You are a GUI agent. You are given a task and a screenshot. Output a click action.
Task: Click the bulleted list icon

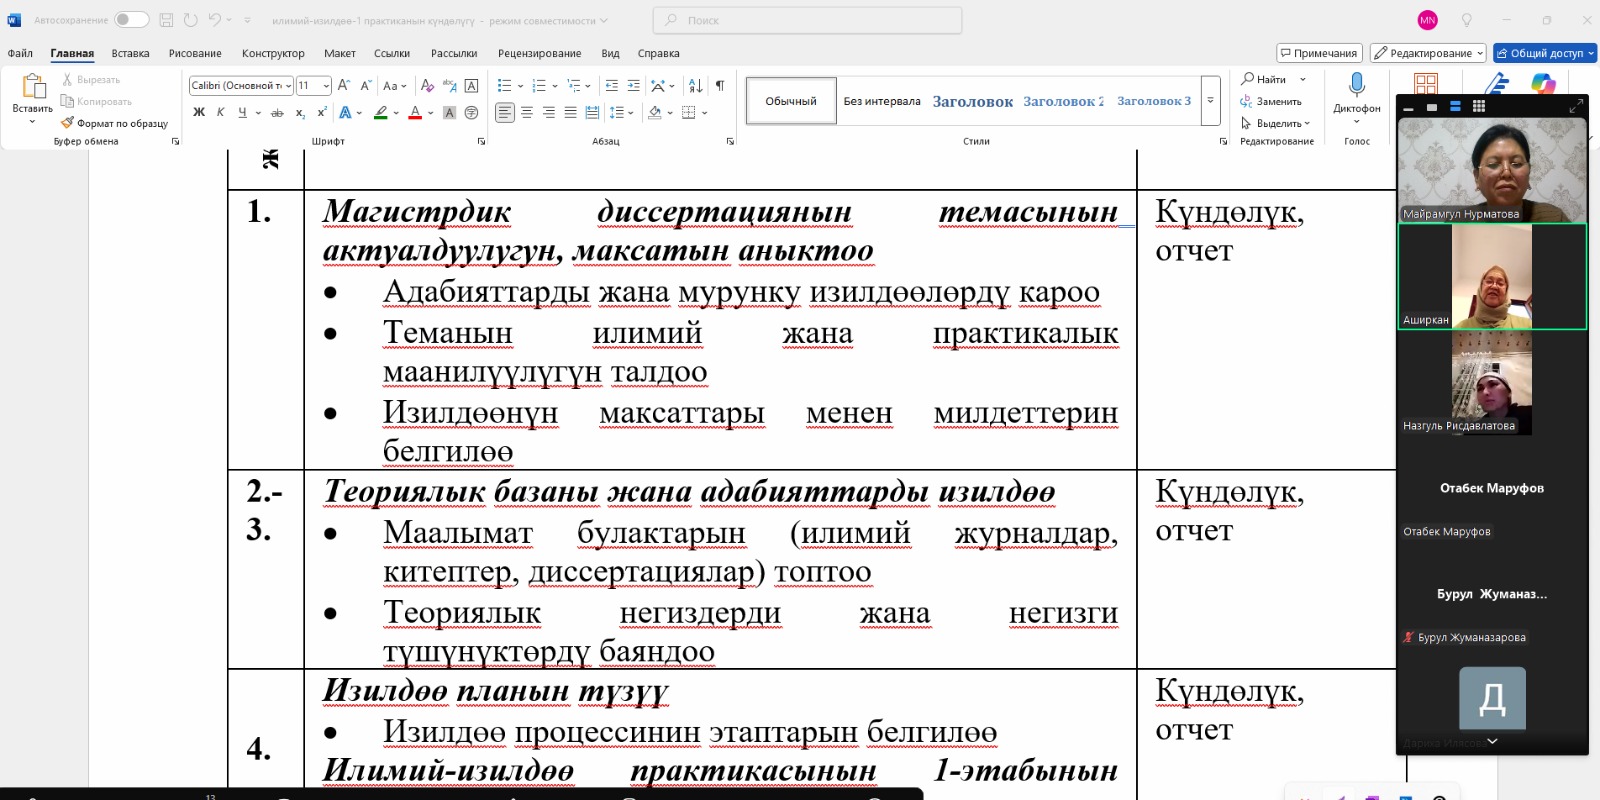click(504, 86)
